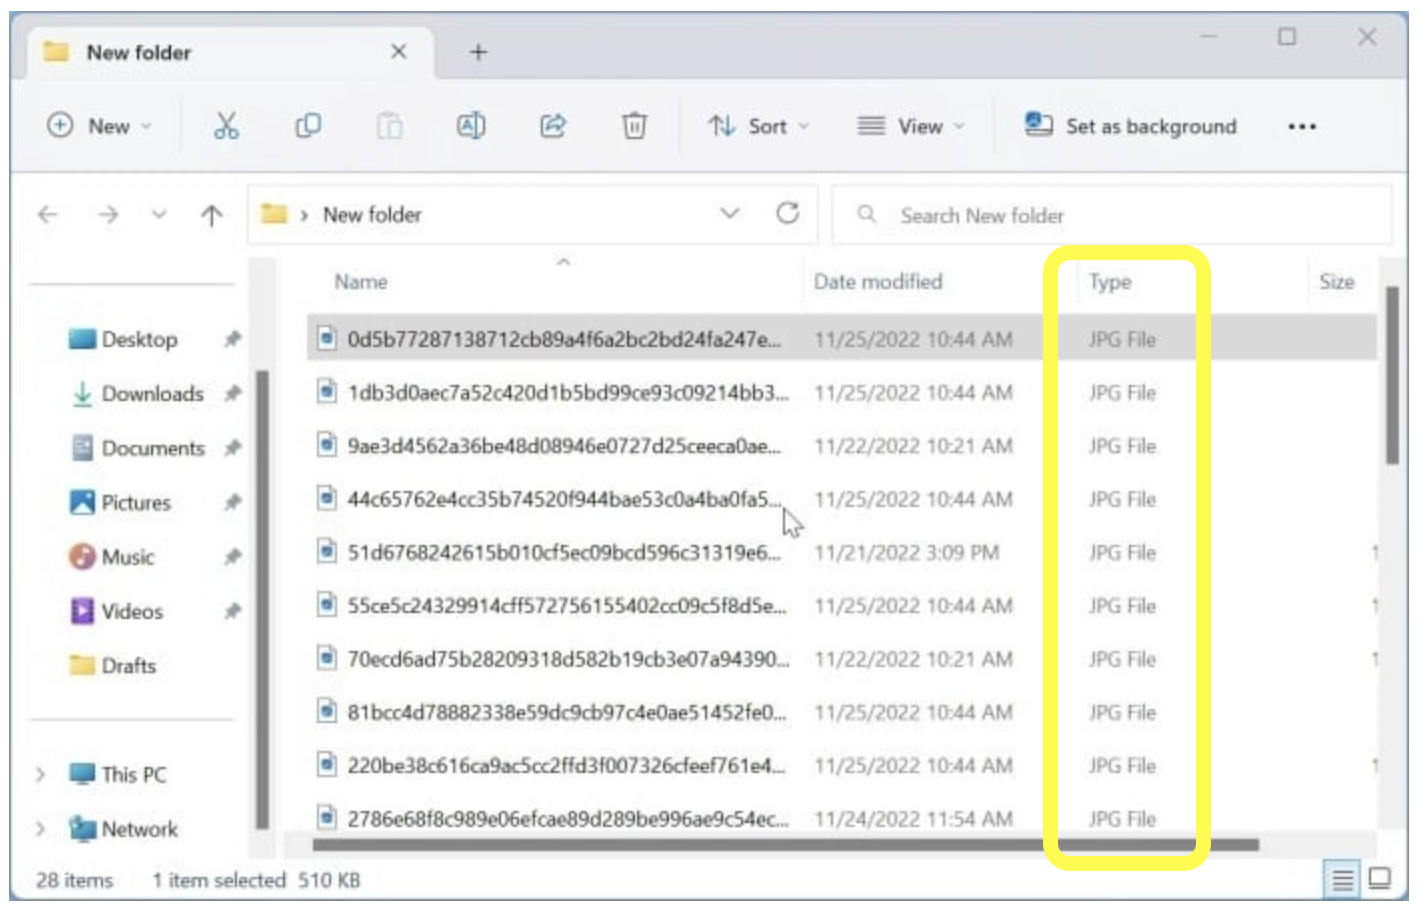Click the Delete trash can icon
This screenshot has width=1428, height=914.
click(x=634, y=126)
